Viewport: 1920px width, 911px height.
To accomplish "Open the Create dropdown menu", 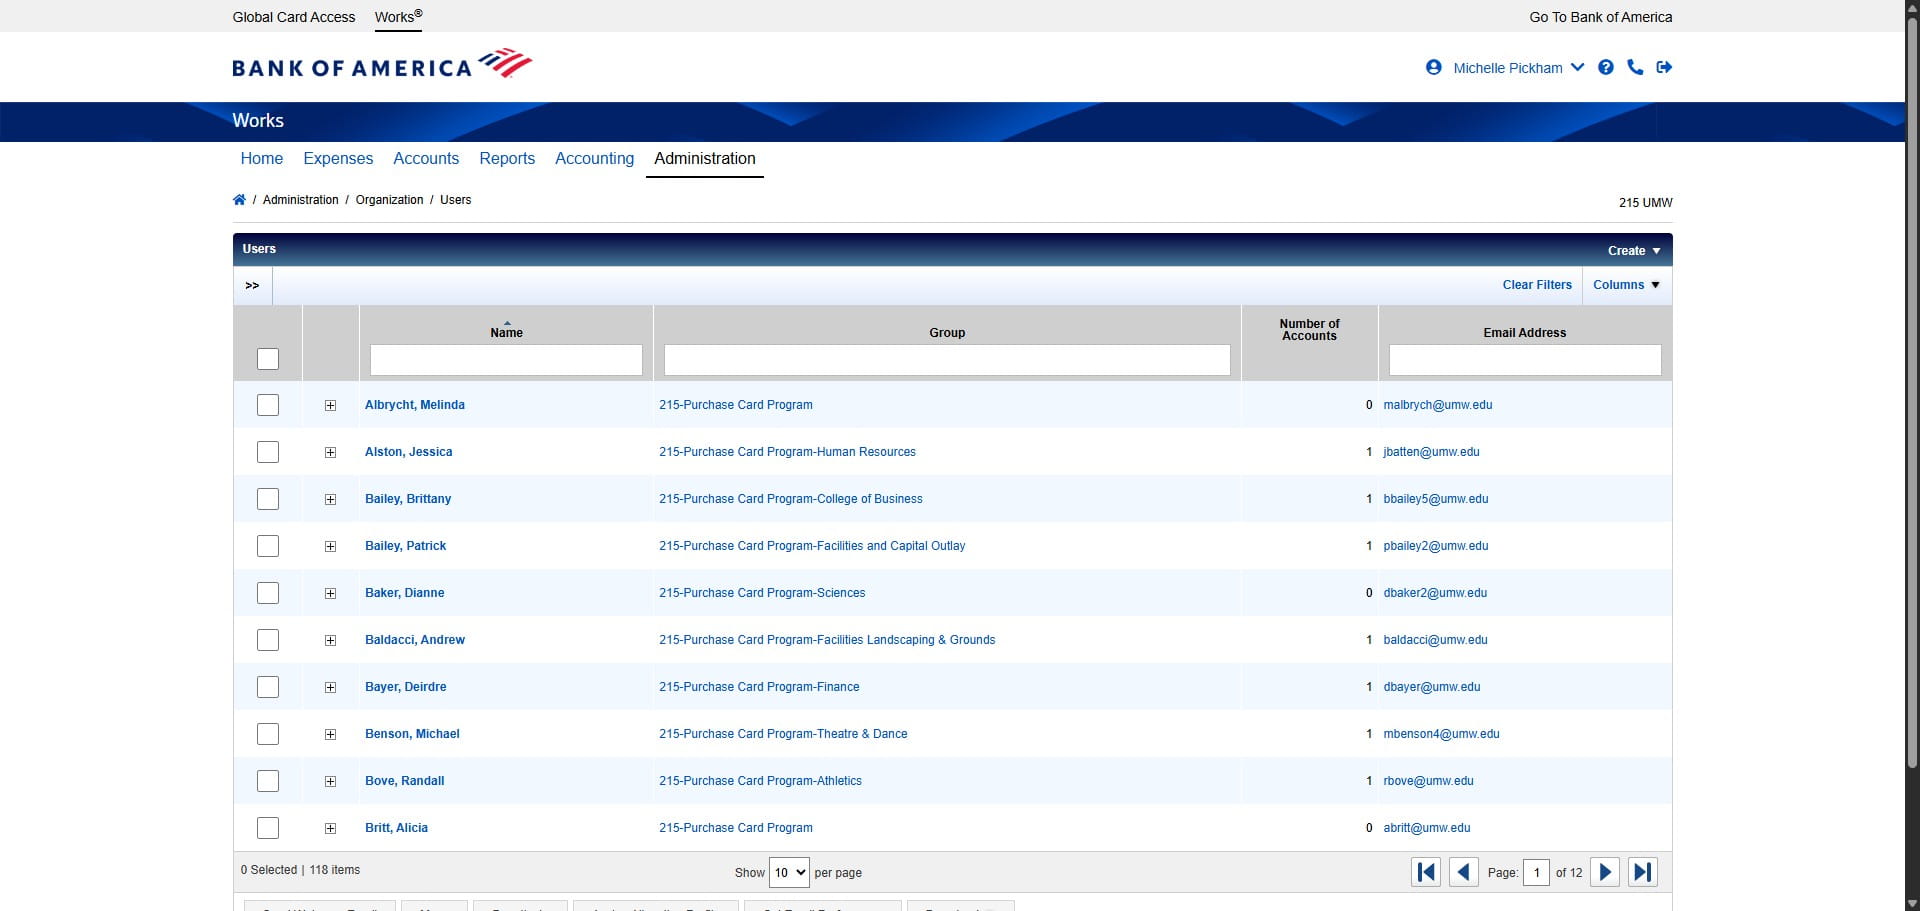I will click(1634, 251).
